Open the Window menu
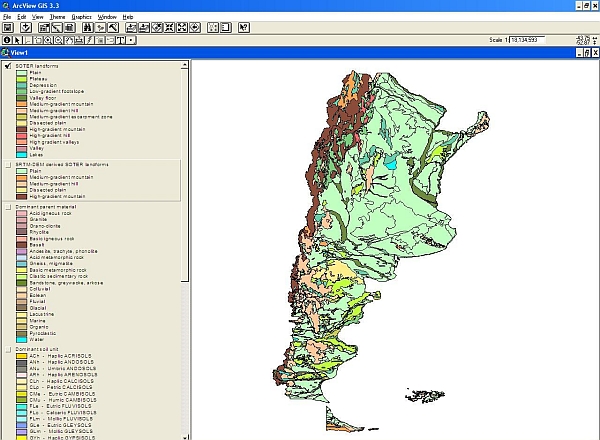The height and width of the screenshot is (440, 600). (108, 17)
